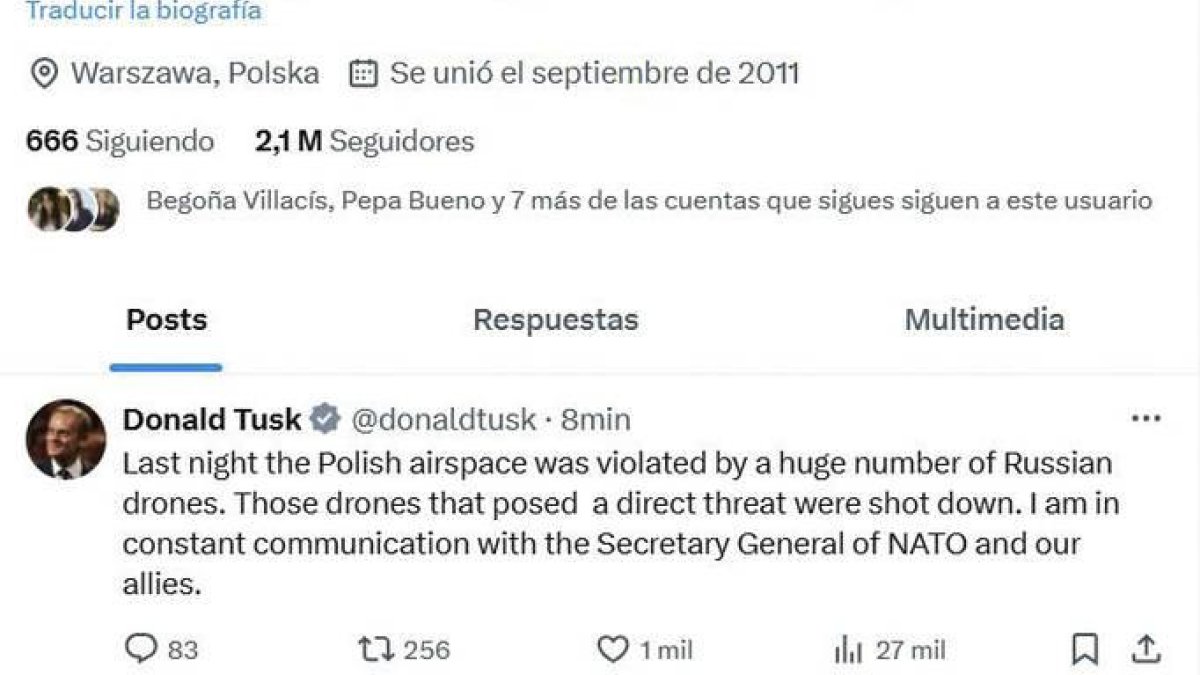View the 666 Siguiendo list
This screenshot has height=675, width=1200.
tap(119, 141)
